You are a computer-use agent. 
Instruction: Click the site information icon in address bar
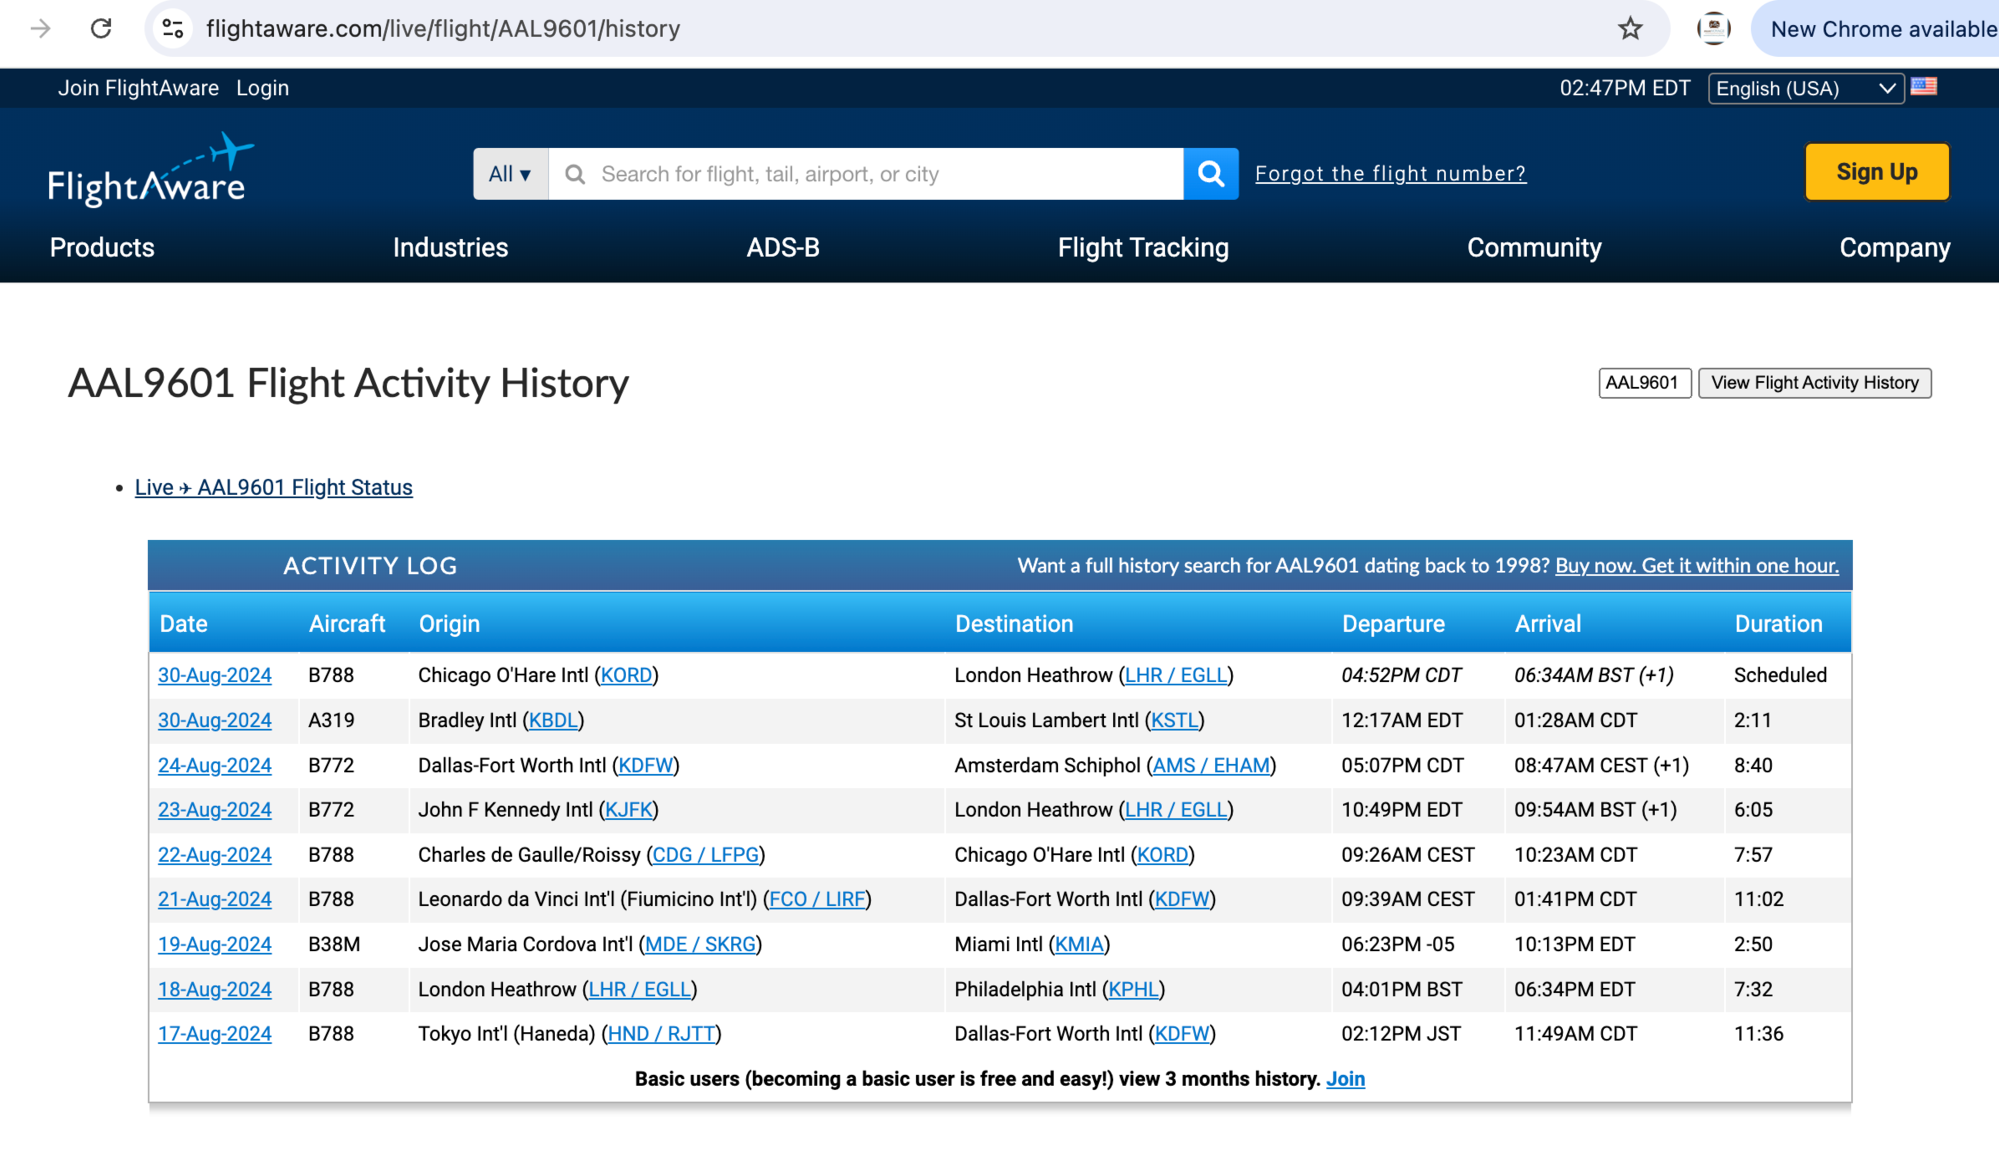click(173, 29)
